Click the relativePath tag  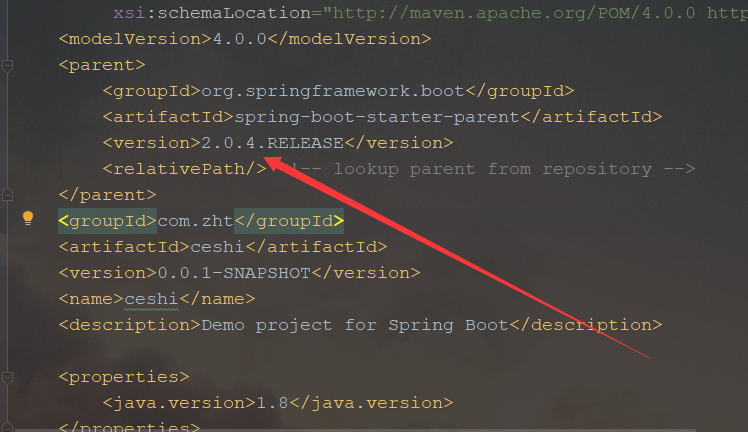(x=185, y=169)
